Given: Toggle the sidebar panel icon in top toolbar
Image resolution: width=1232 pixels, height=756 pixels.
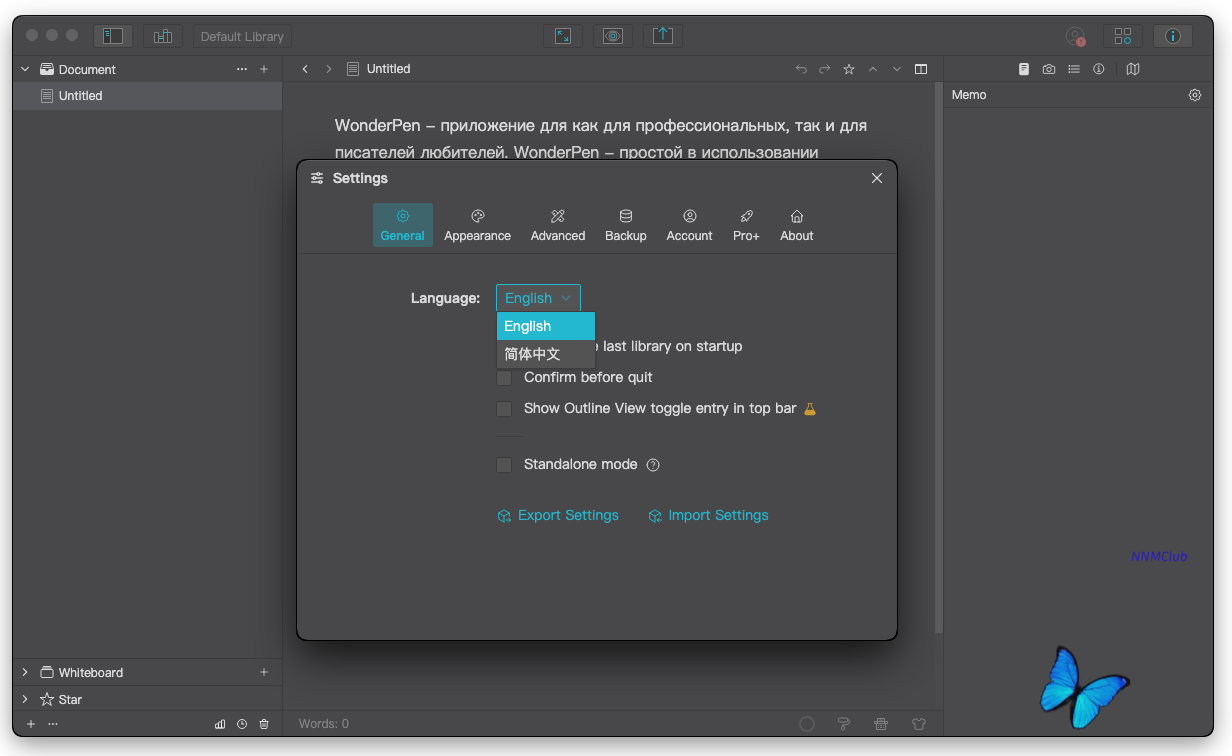Looking at the screenshot, I should [113, 36].
